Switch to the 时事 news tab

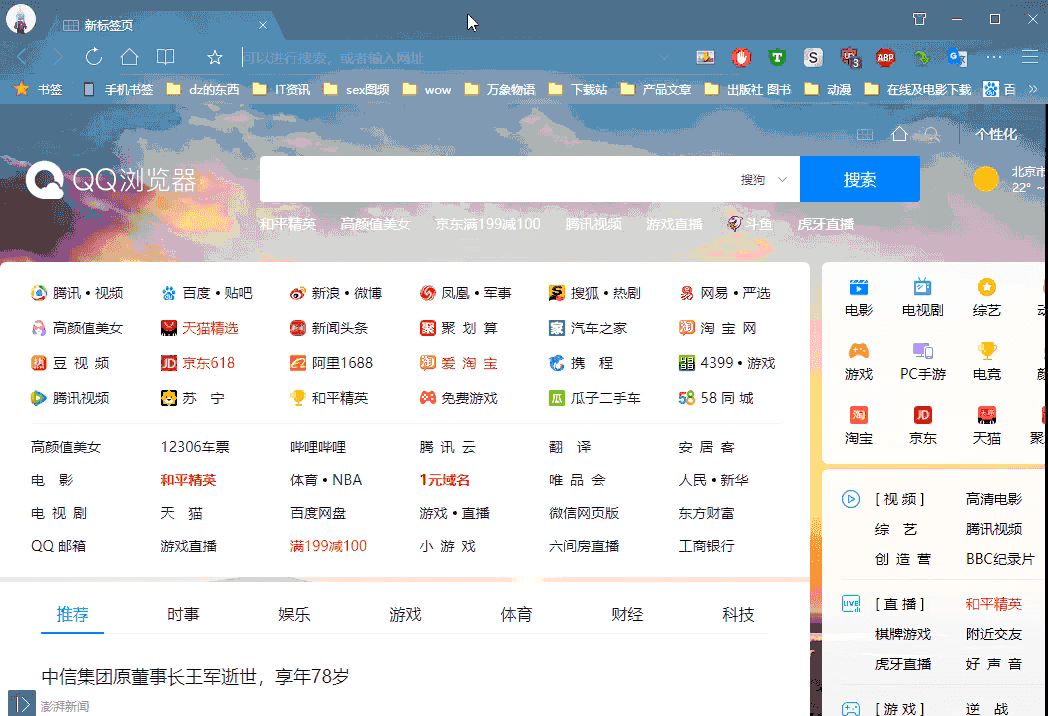[x=183, y=614]
